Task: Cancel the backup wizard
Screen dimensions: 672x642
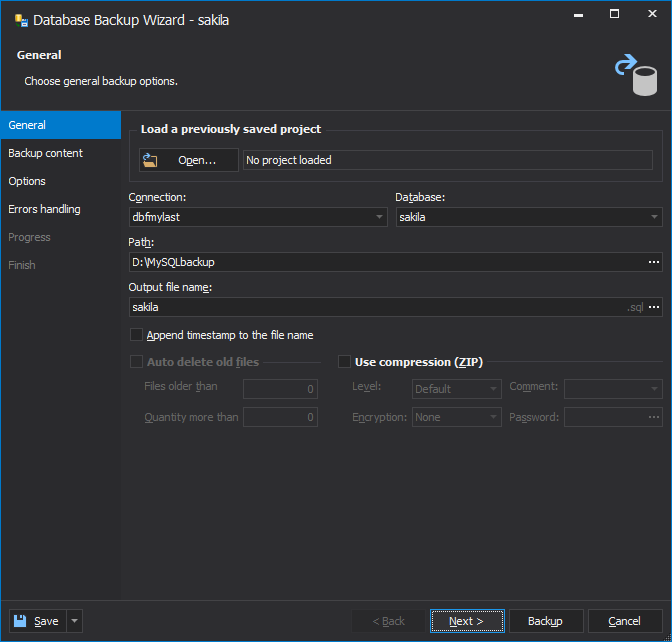Action: coord(625,621)
